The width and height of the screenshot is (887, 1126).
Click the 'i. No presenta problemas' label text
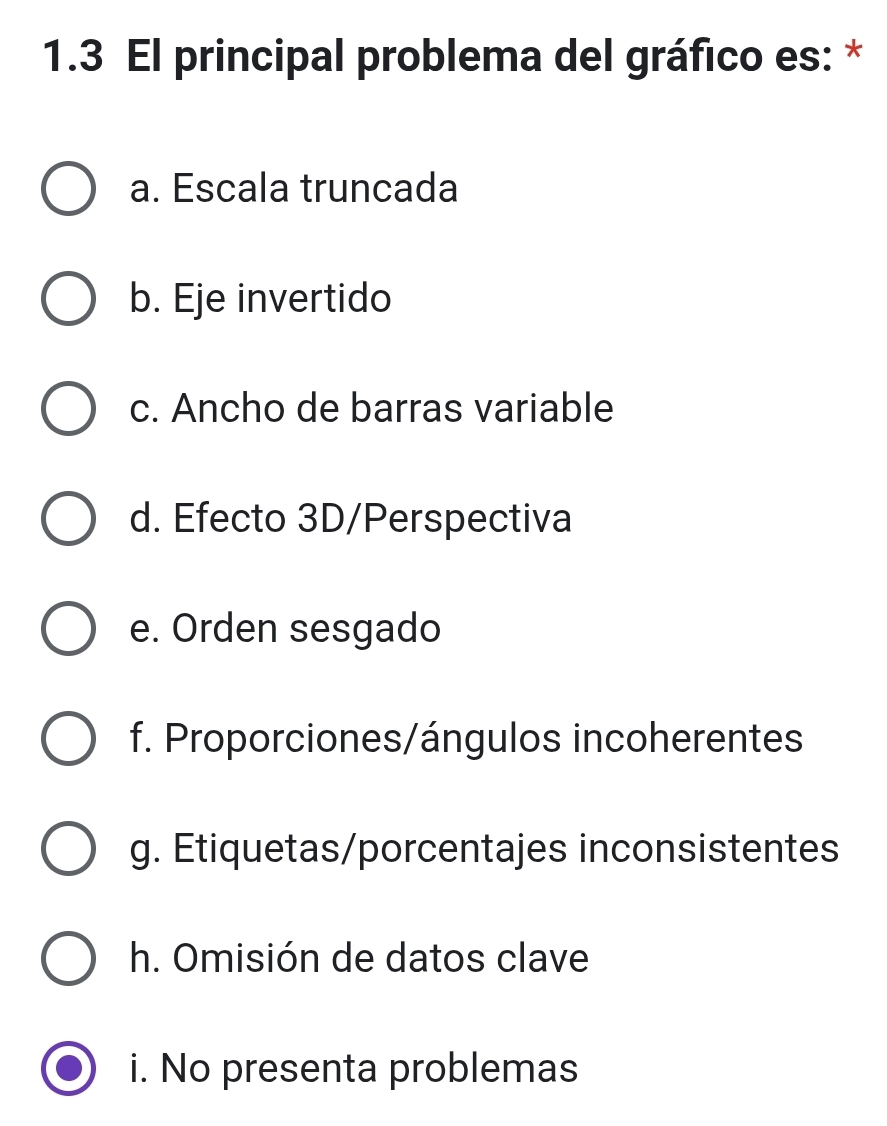(354, 1068)
